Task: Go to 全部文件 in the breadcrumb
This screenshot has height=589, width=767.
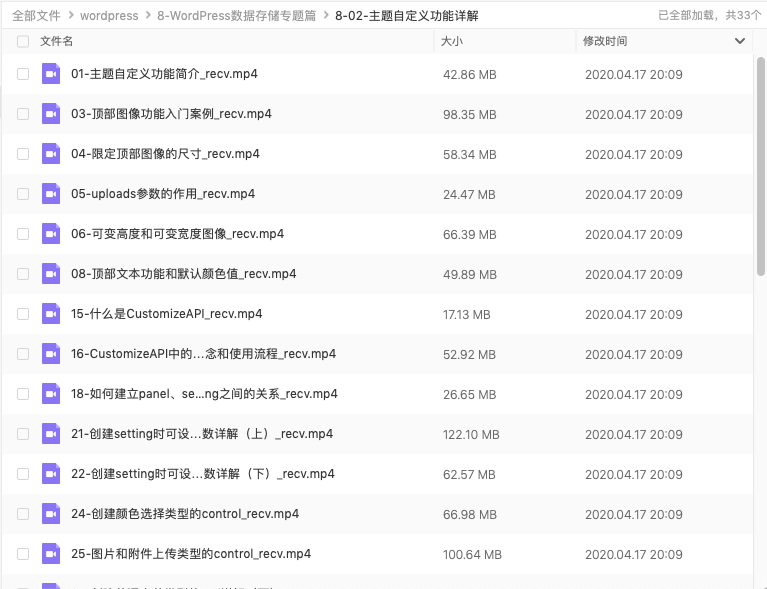Action: click(x=36, y=16)
